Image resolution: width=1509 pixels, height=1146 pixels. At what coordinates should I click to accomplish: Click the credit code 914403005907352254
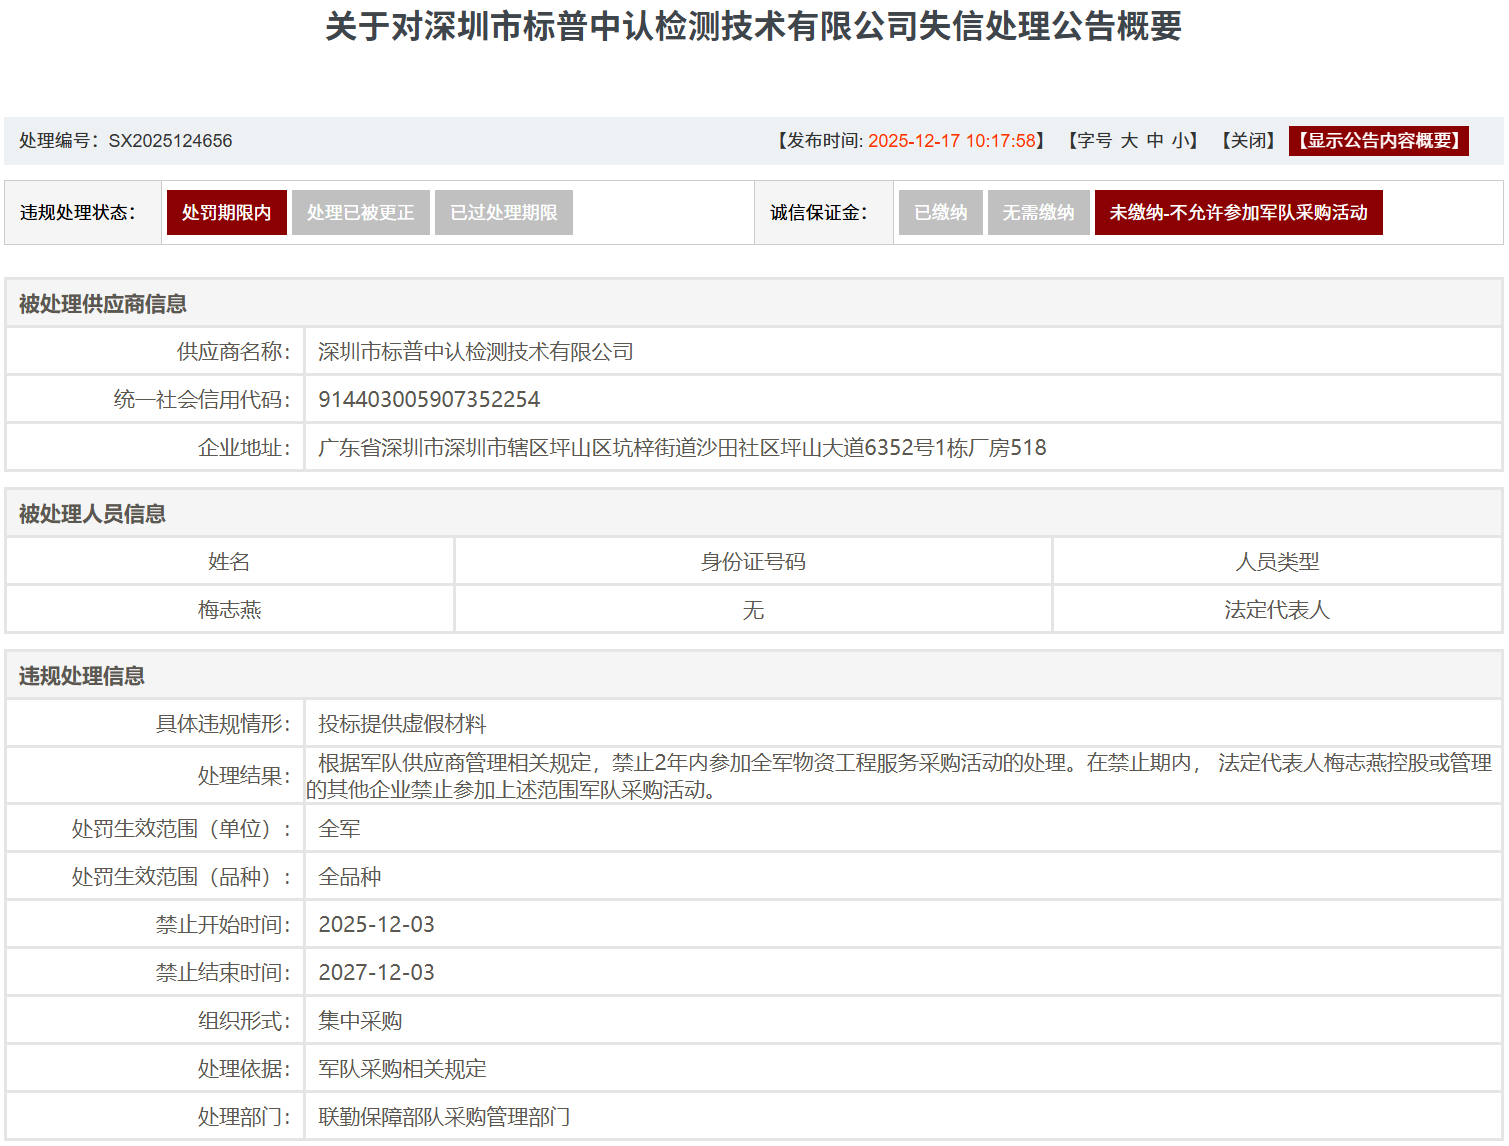tap(429, 400)
